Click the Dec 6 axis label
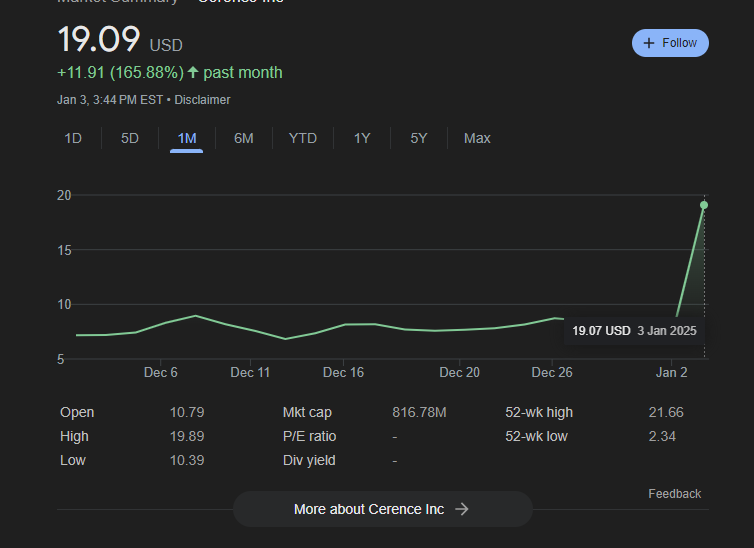This screenshot has height=548, width=754. point(161,373)
